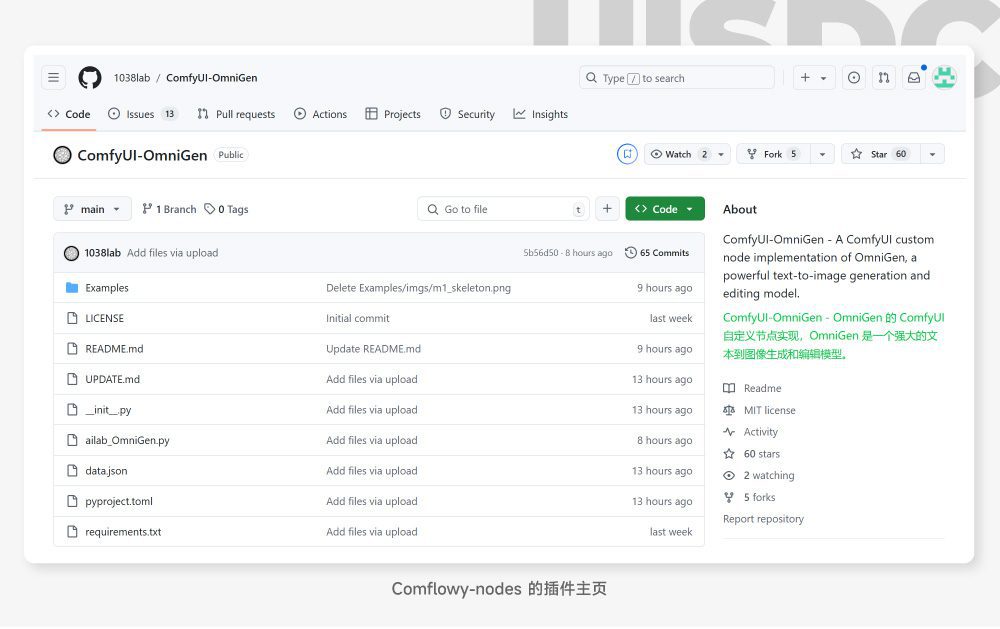1000x629 pixels.
Task: Open the Insights tab
Action: [541, 114]
